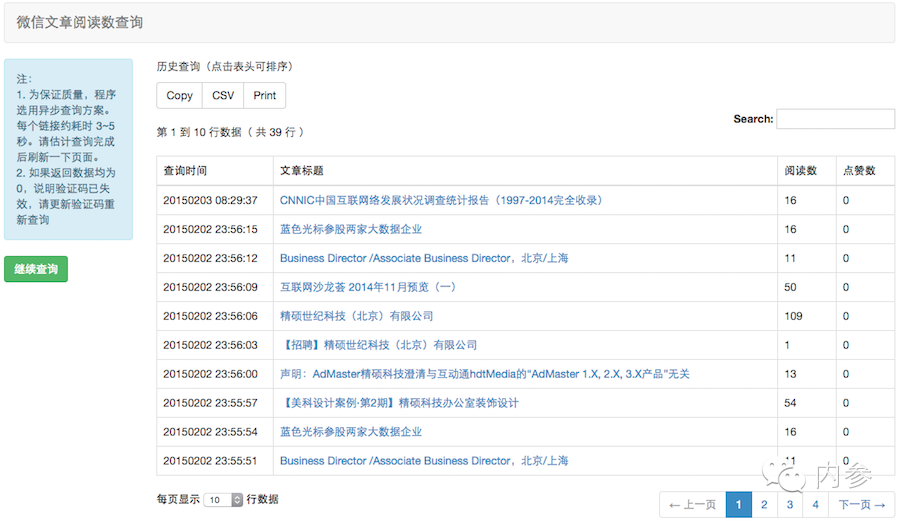Click the Print button
Image resolution: width=900 pixels, height=521 pixels.
coord(265,96)
